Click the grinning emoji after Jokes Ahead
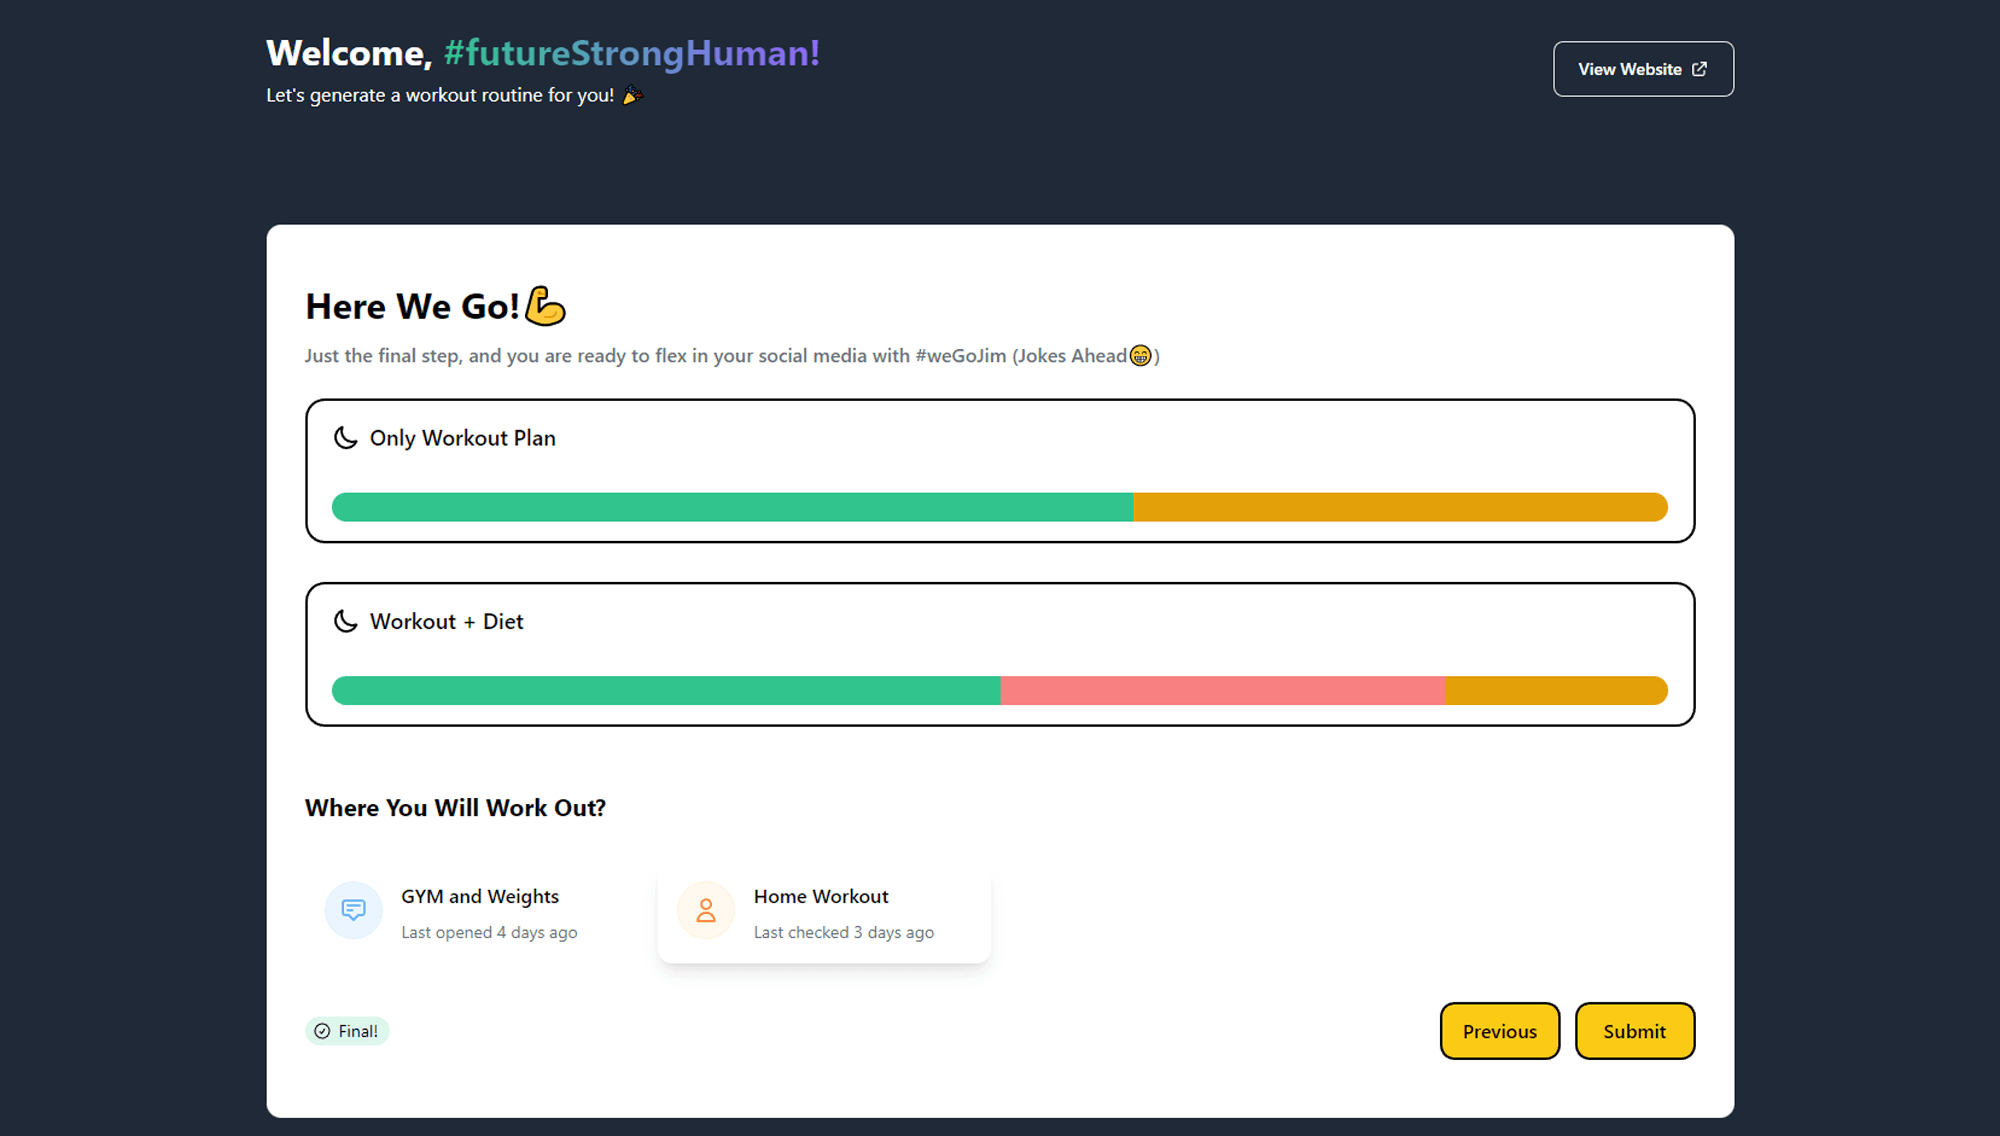This screenshot has width=2000, height=1136. coord(1140,356)
